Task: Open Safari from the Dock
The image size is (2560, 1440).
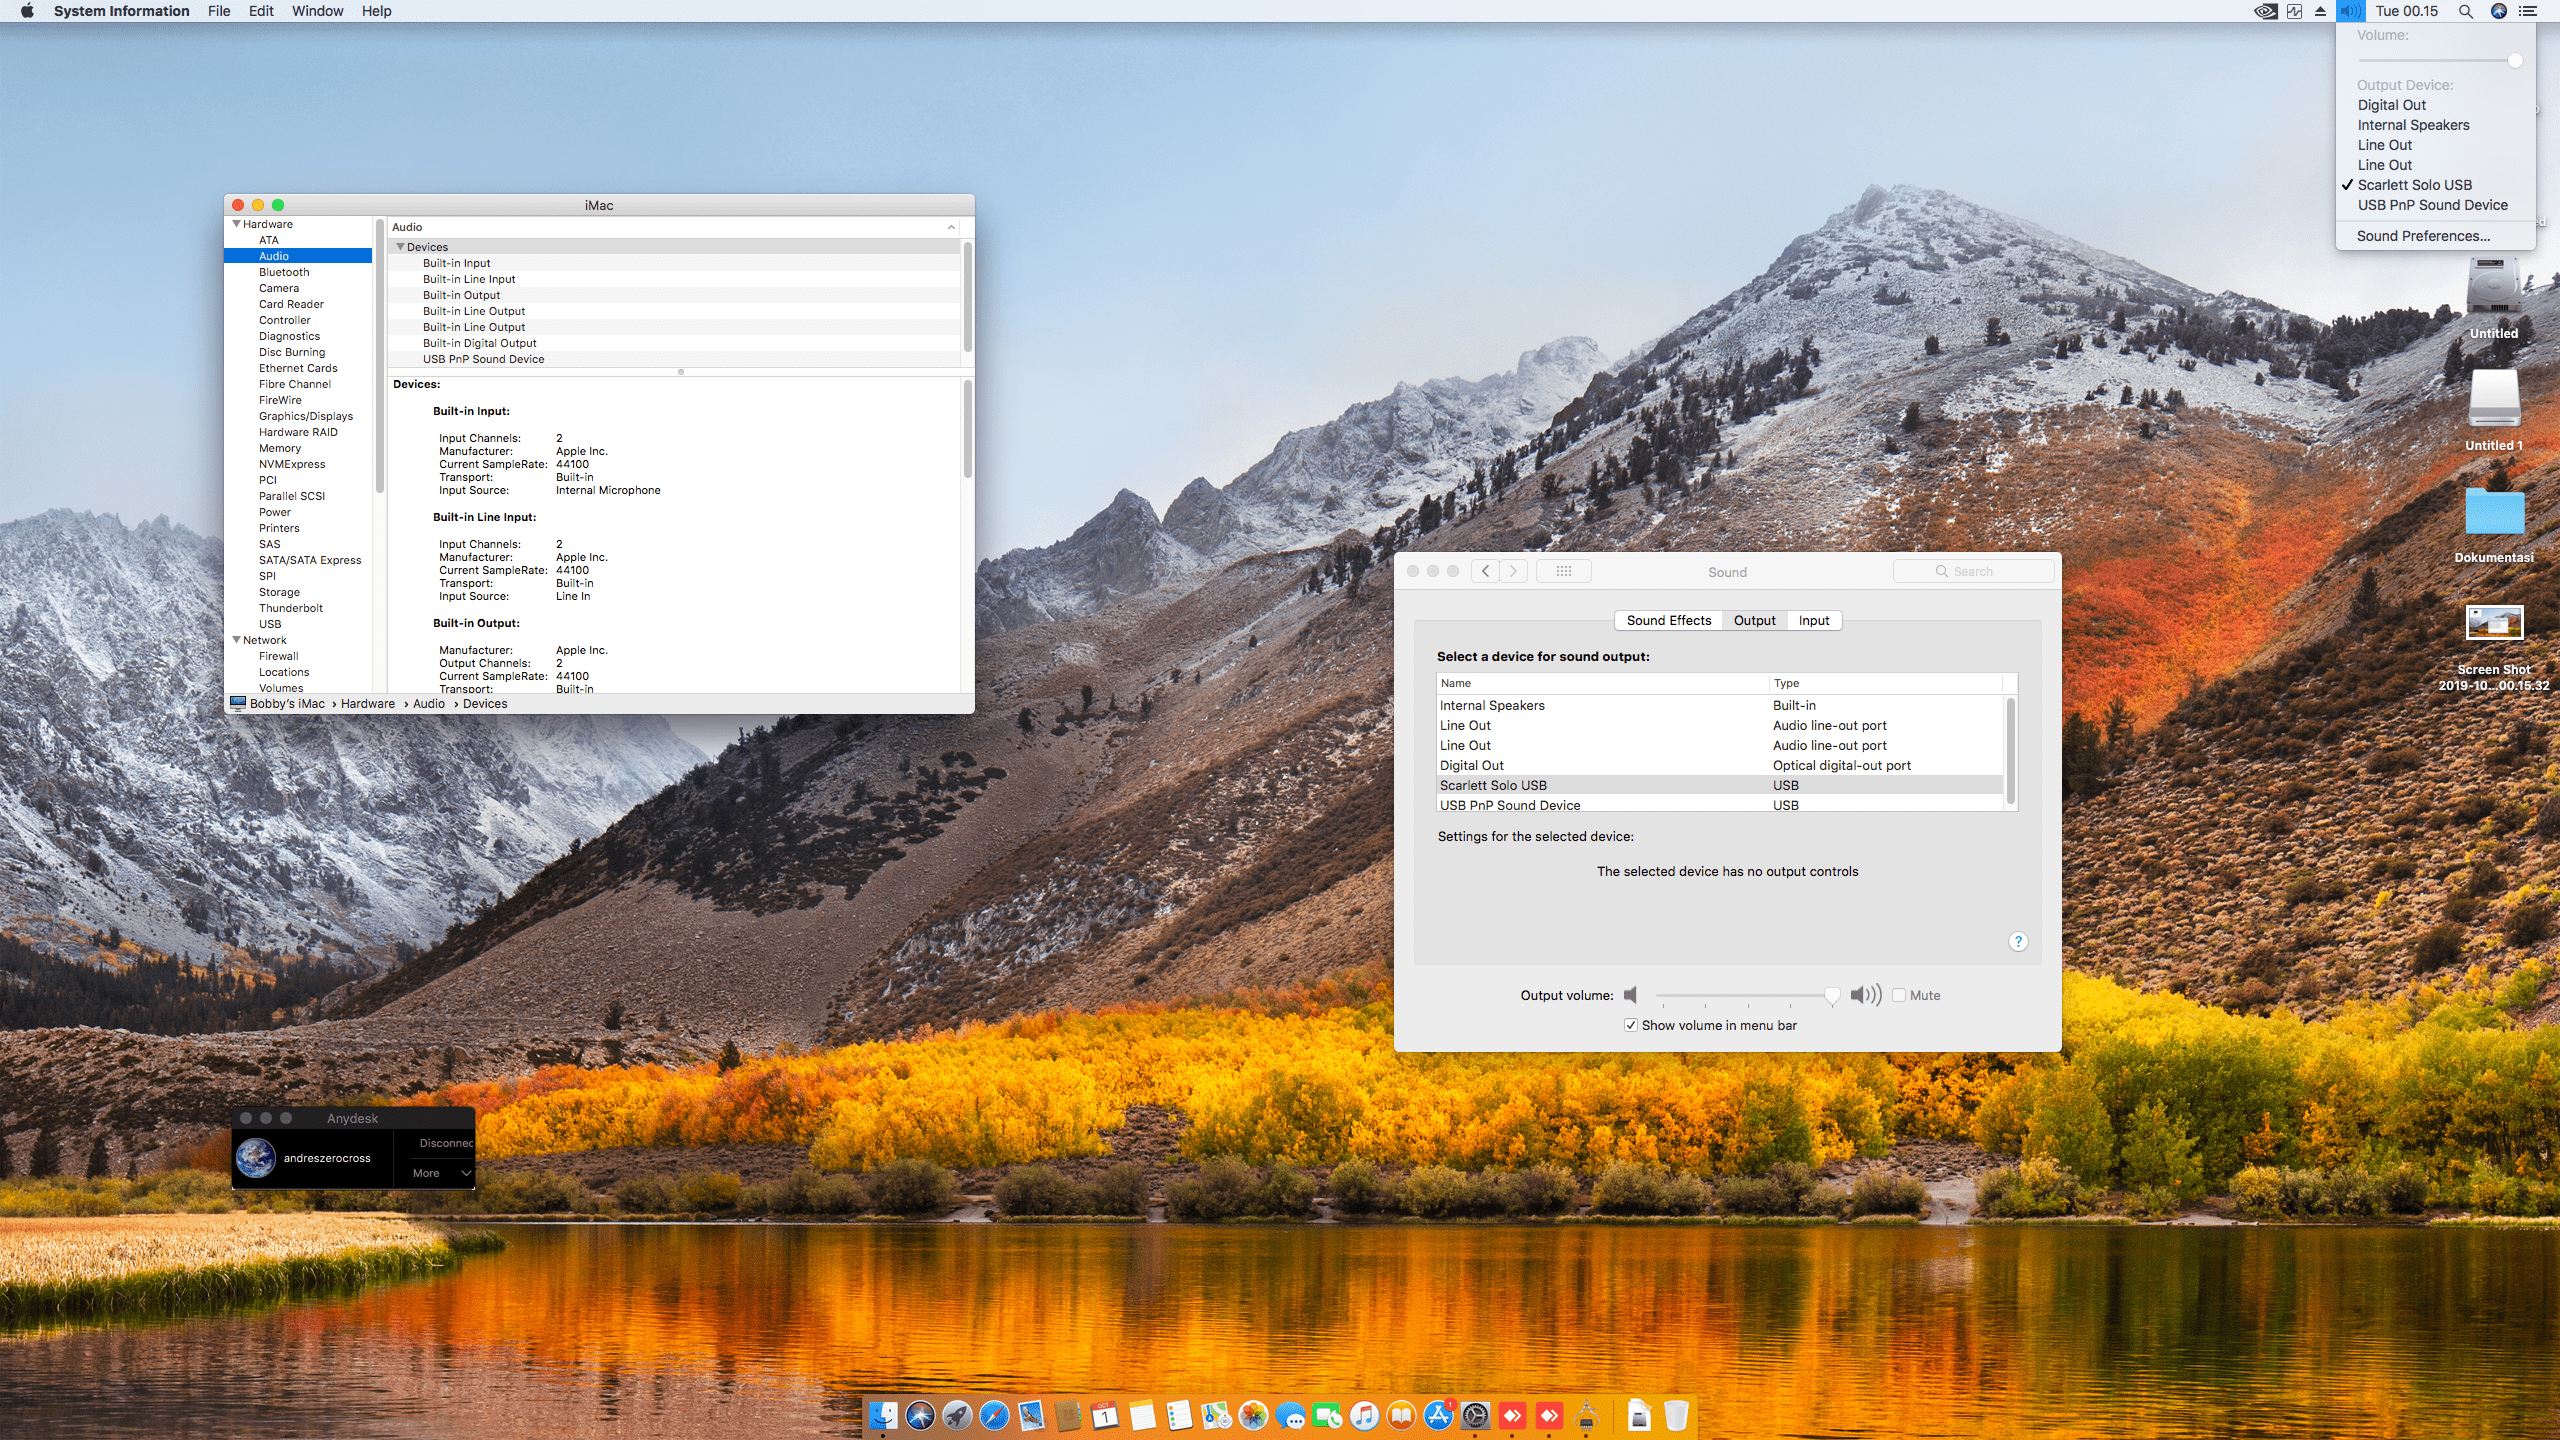Action: tap(996, 1414)
